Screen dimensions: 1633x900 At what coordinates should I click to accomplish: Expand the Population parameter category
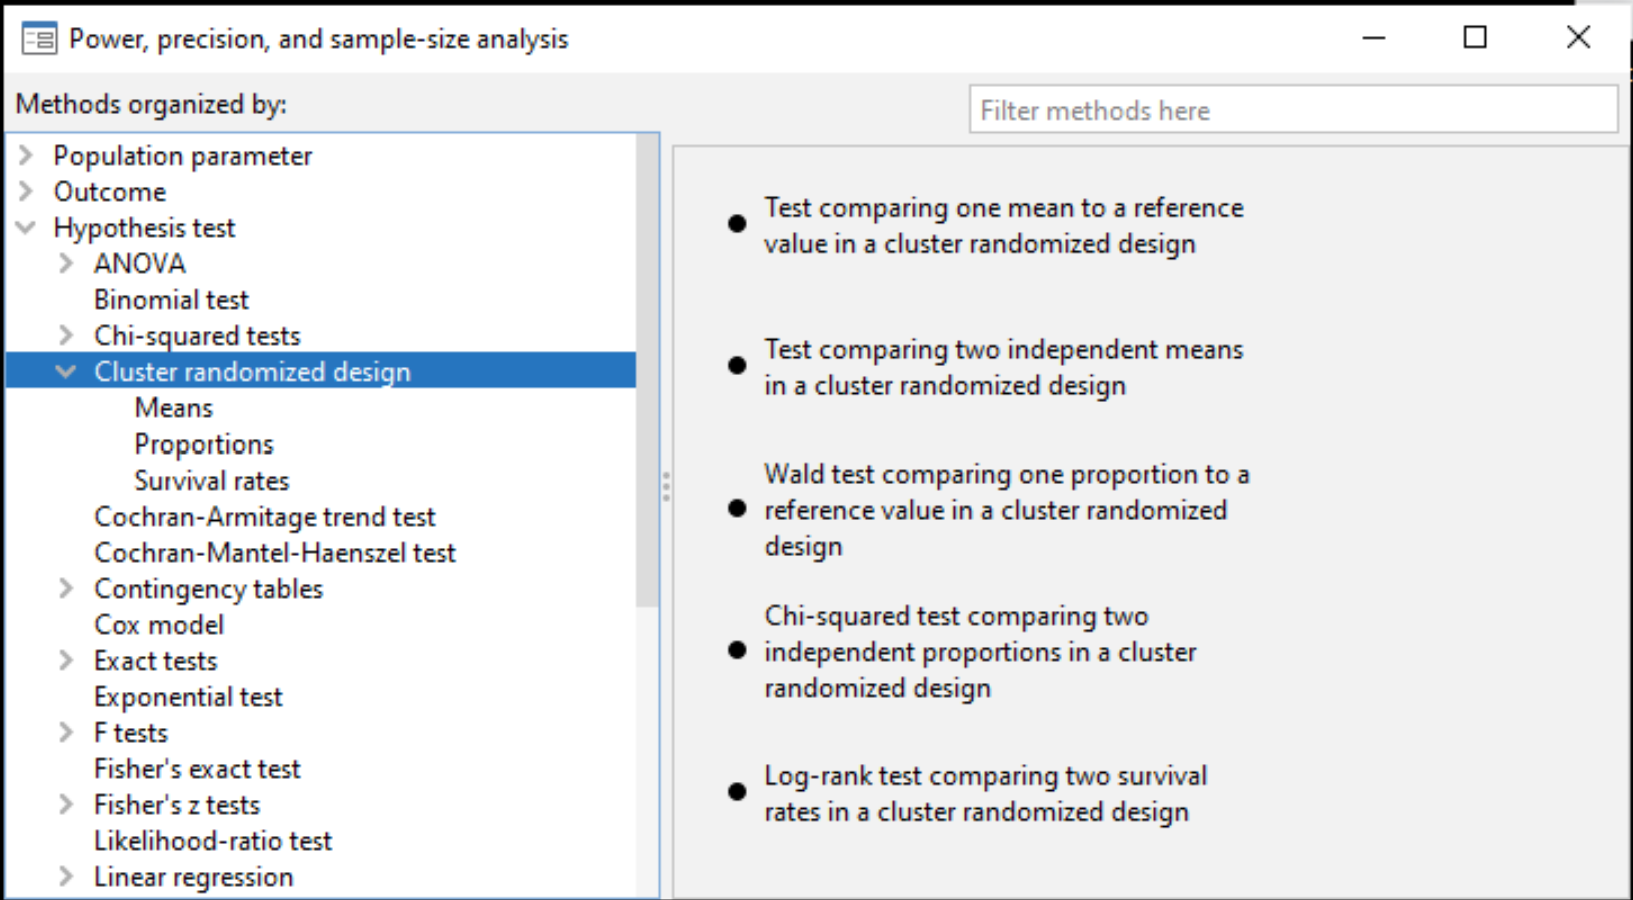click(24, 155)
